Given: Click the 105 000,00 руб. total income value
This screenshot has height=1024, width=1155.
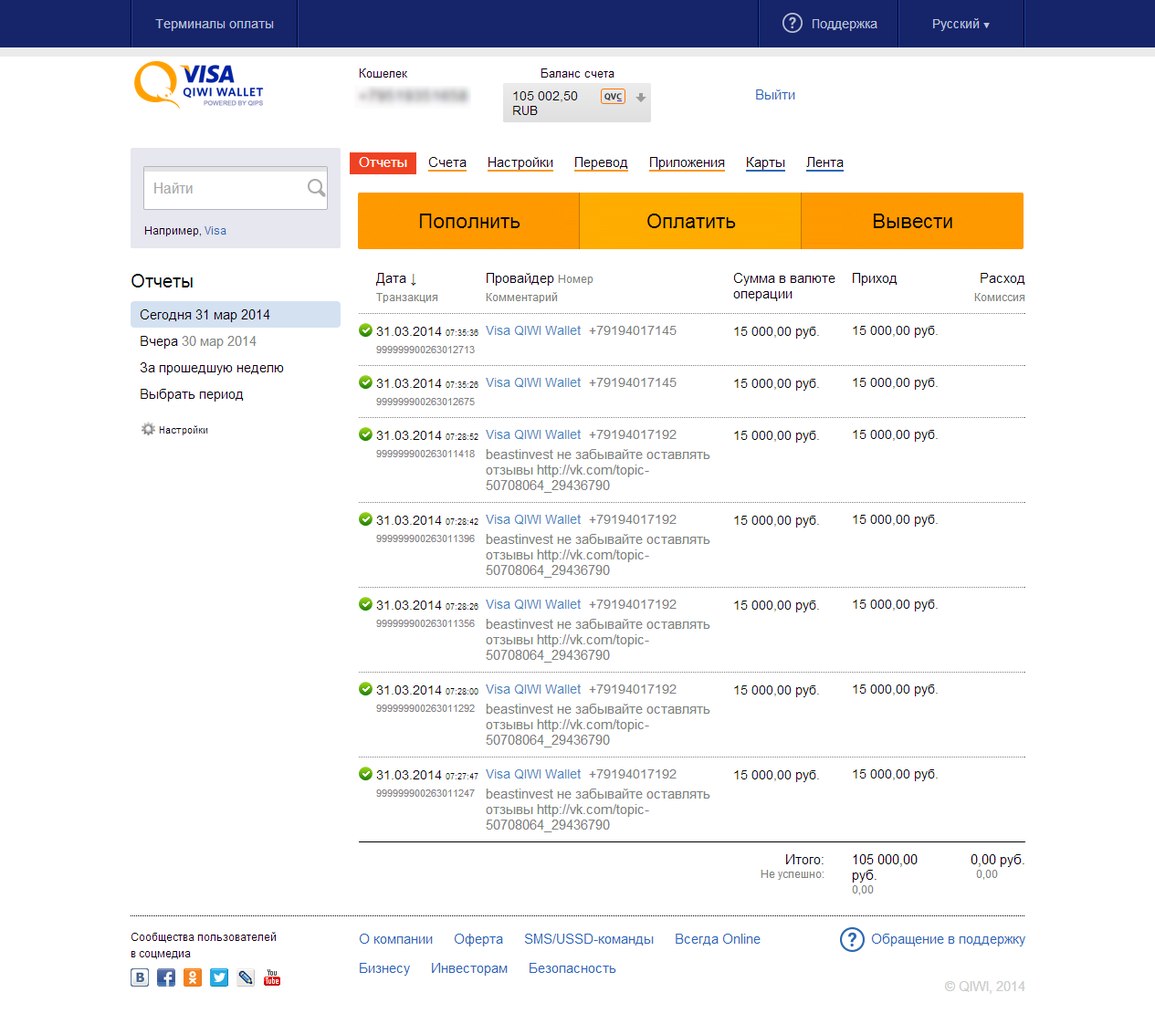Looking at the screenshot, I should pyautogui.click(x=885, y=867).
